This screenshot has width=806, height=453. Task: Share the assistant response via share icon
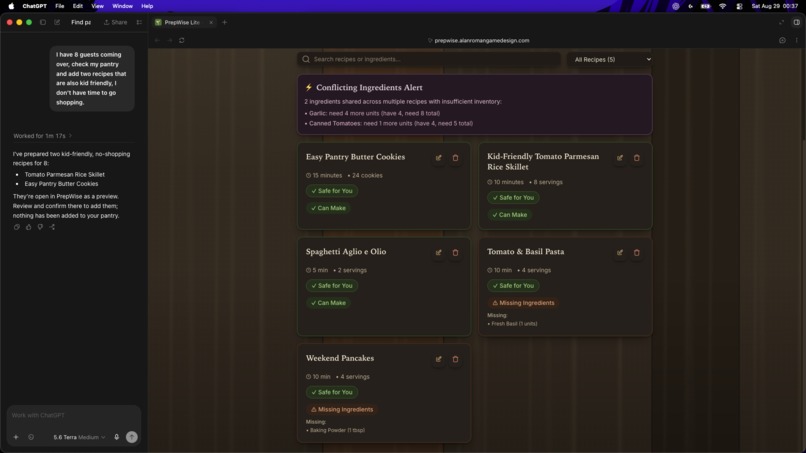tap(52, 227)
